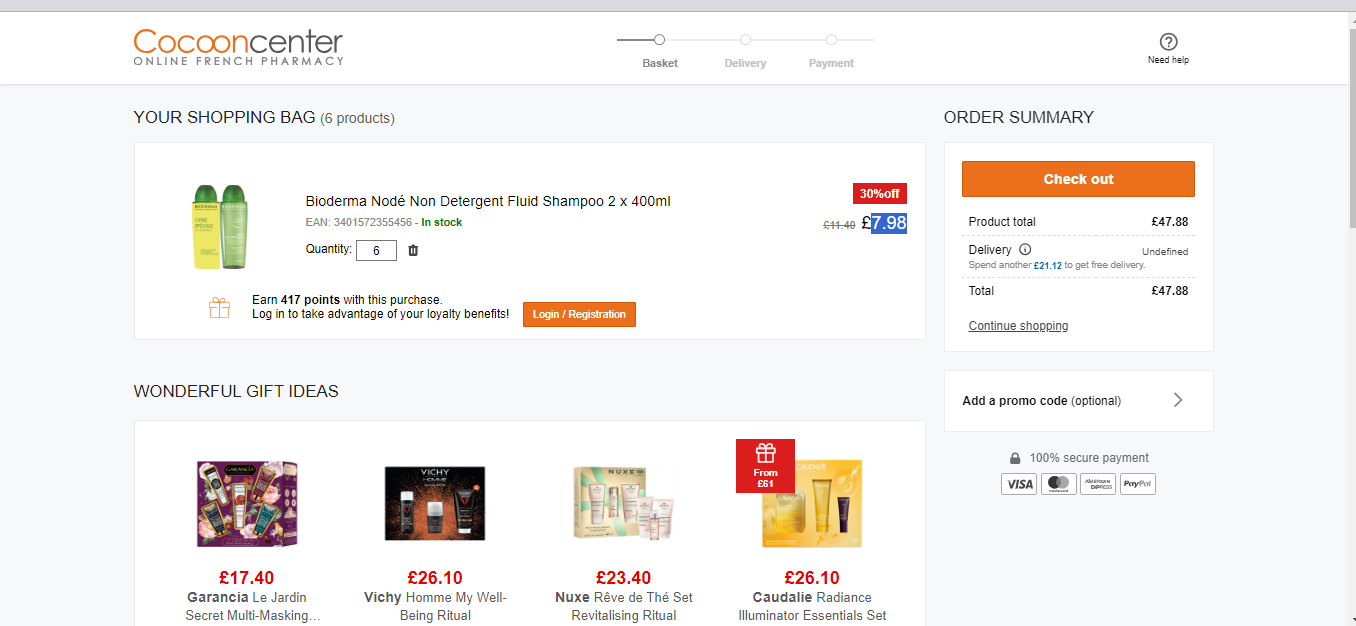Click the Vichy £26.10 price
This screenshot has height=626, width=1356.
click(x=435, y=578)
